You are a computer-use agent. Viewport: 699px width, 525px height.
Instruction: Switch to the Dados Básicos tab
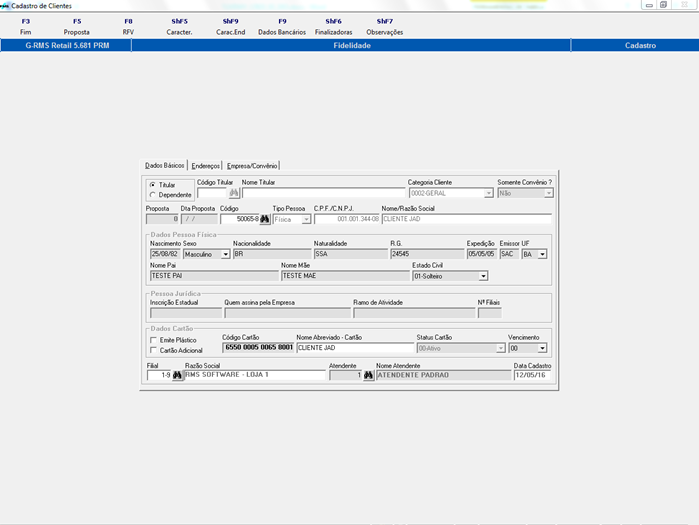coord(164,165)
